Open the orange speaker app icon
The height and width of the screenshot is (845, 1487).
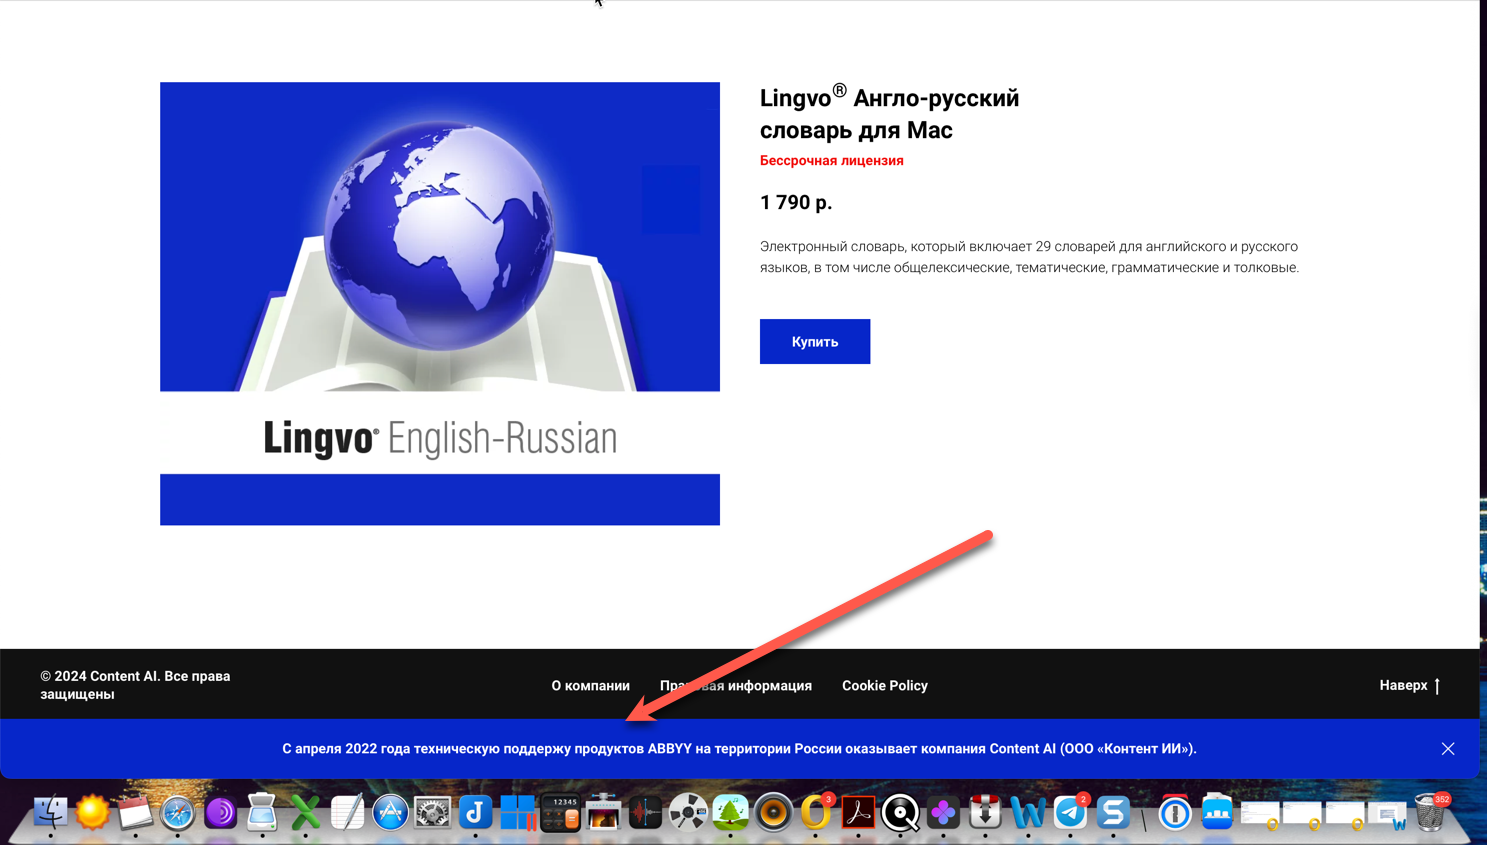(773, 812)
